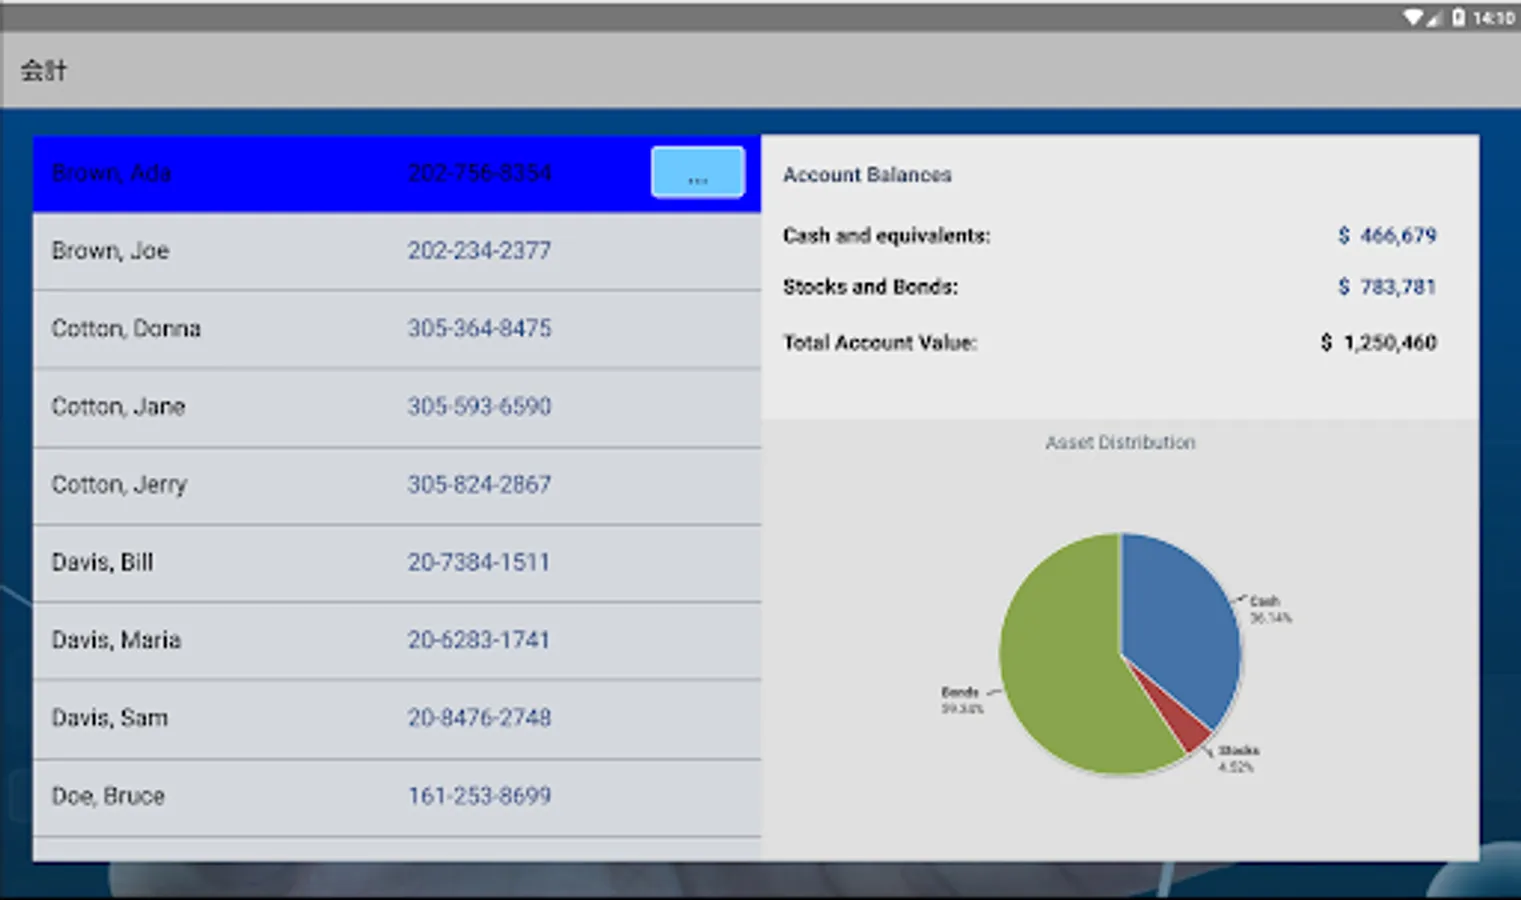
Task: Tap phone number 202-234-2377
Action: [x=479, y=251]
